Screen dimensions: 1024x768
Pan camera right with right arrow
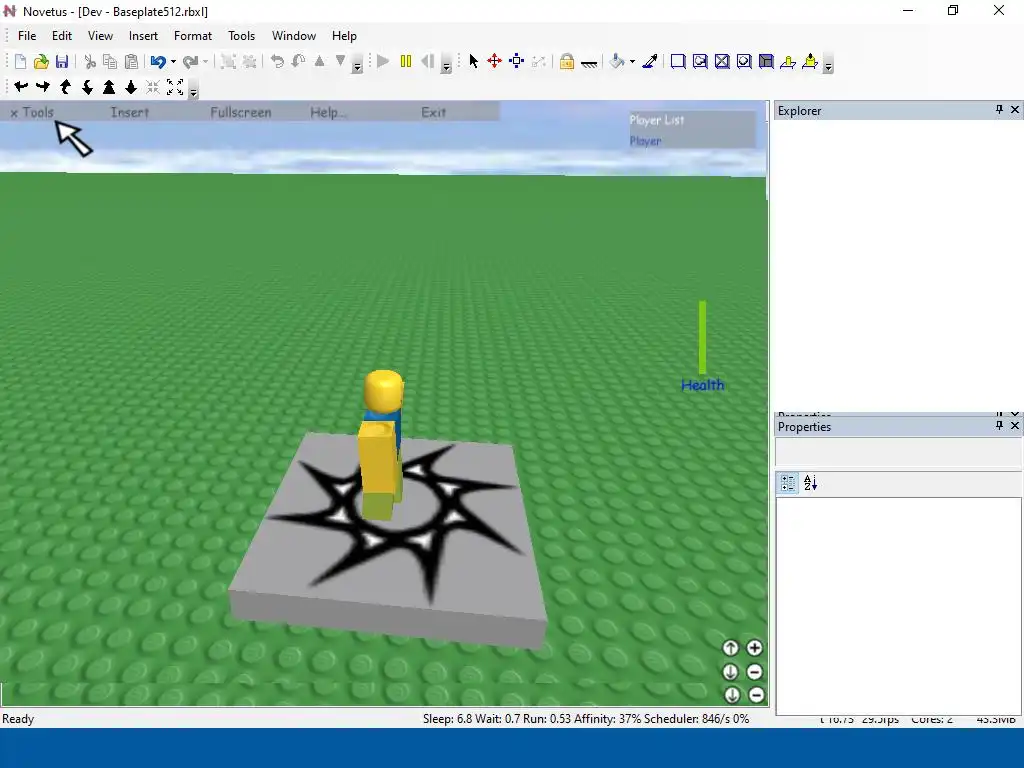coord(43,86)
